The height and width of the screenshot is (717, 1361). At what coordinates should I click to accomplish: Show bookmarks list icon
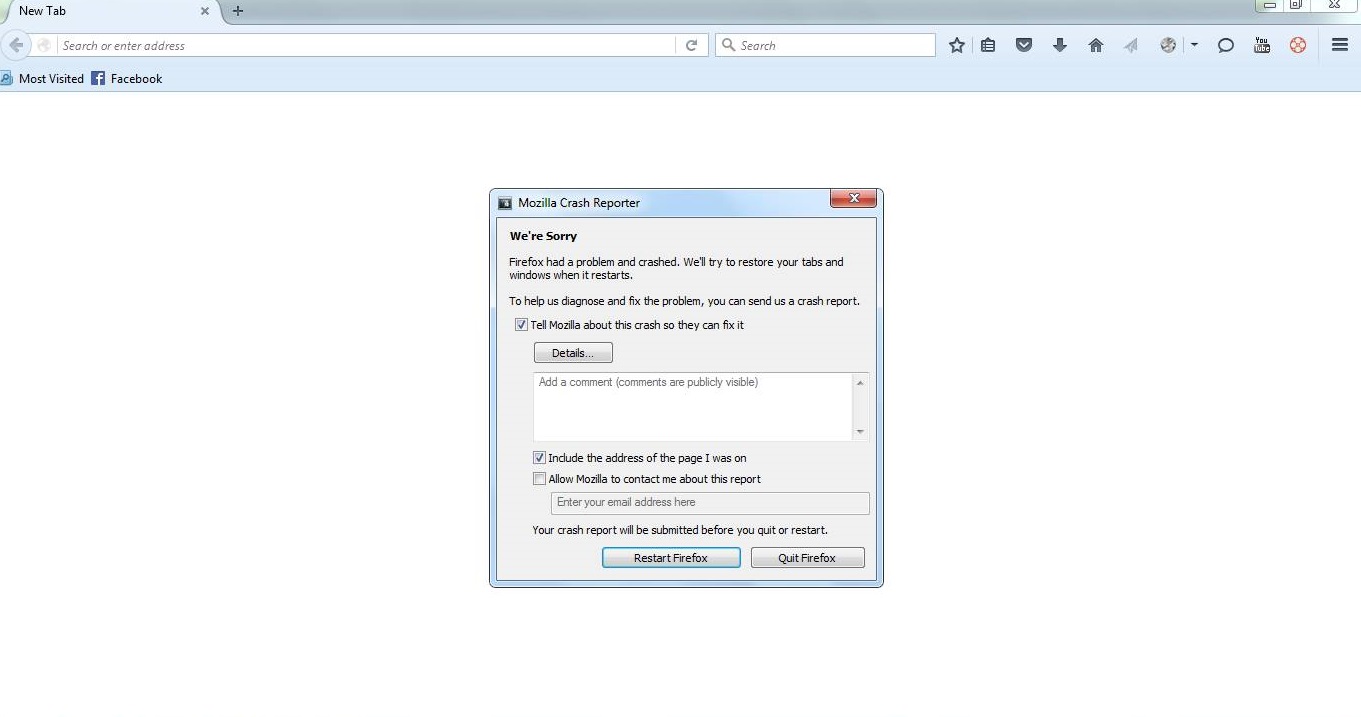coord(988,45)
